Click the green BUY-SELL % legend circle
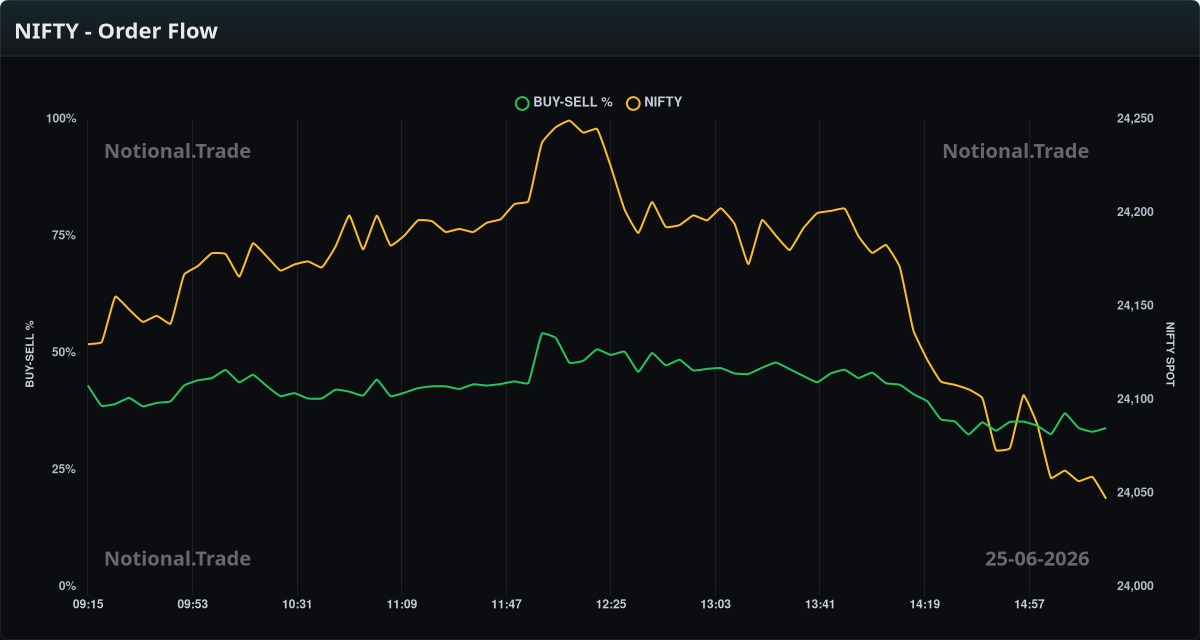Screen dimensions: 1200x640 (521, 102)
